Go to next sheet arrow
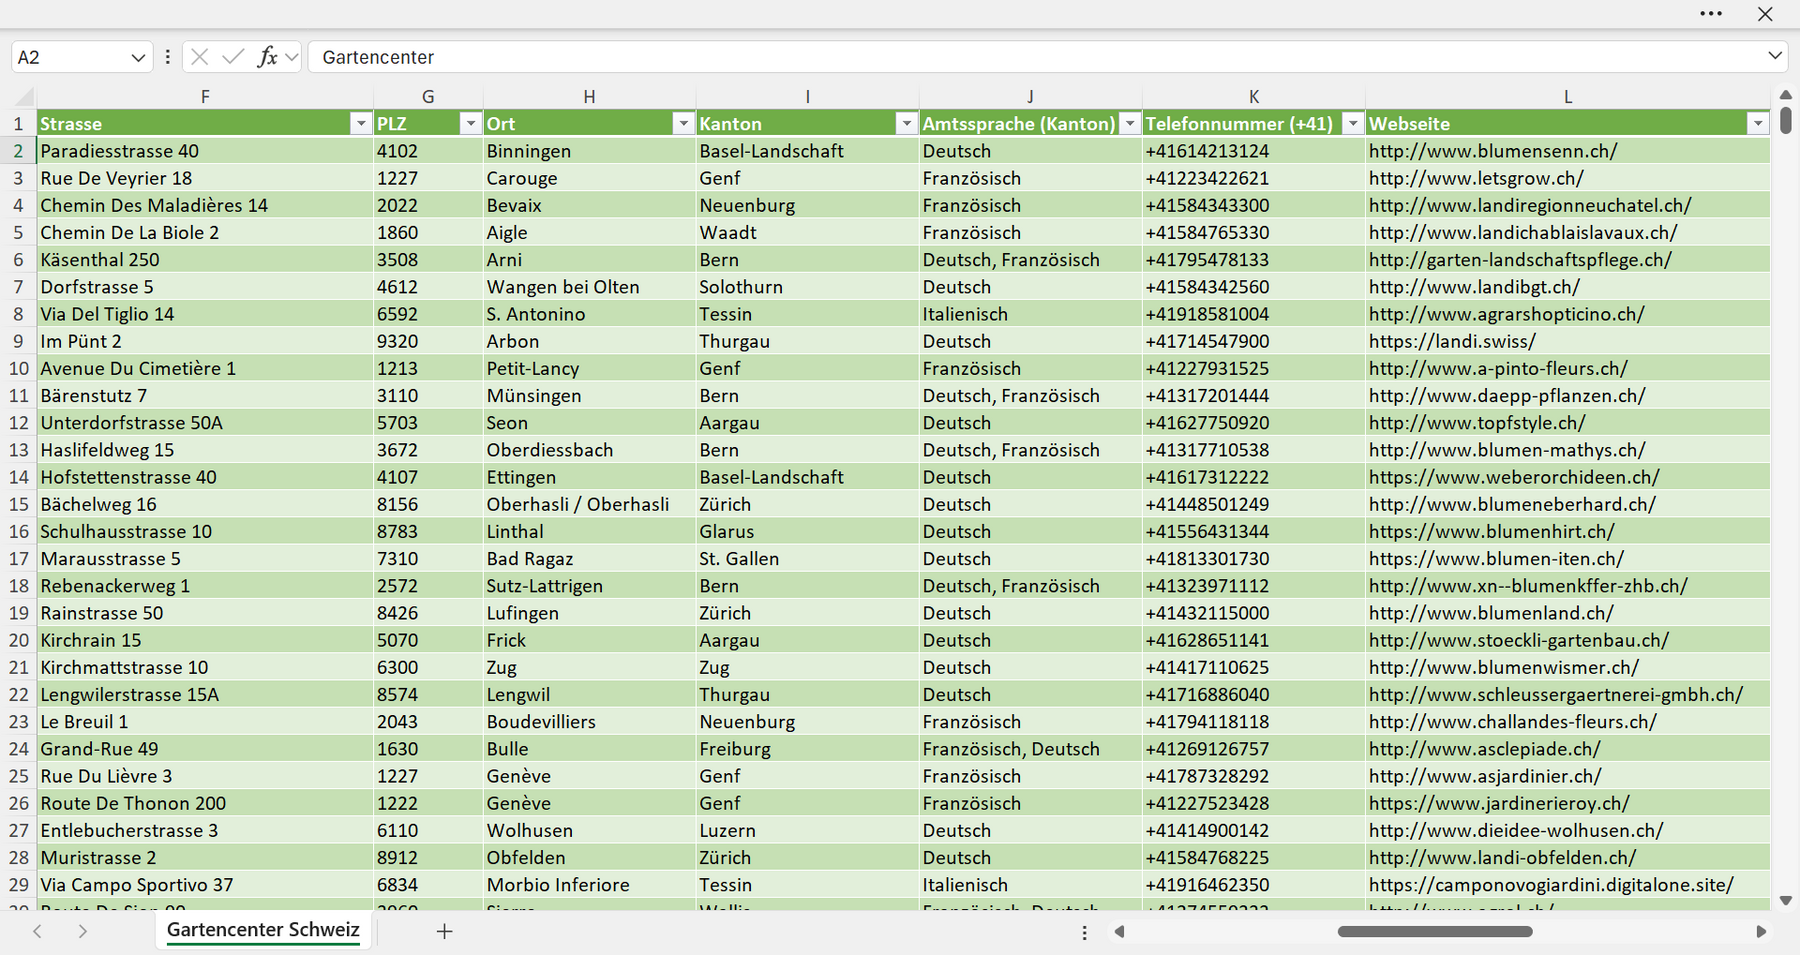 click(x=83, y=931)
